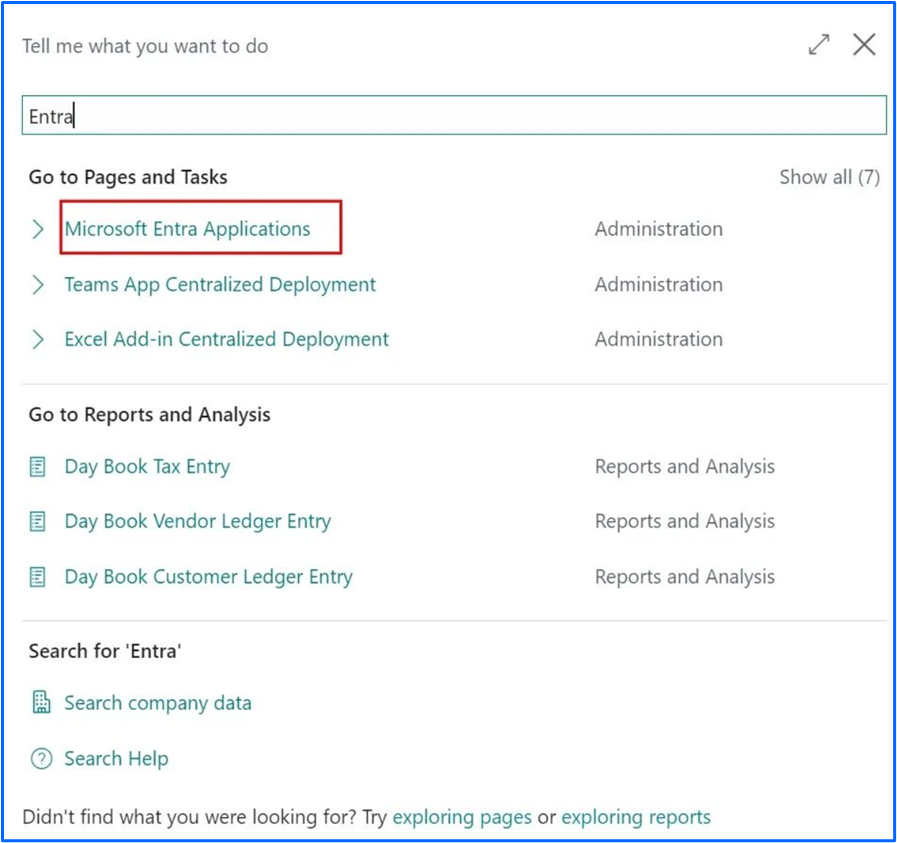Click chevron beside Excel Add-in Centralized Deployment
Screen dimensions: 897x843
pyautogui.click(x=38, y=339)
